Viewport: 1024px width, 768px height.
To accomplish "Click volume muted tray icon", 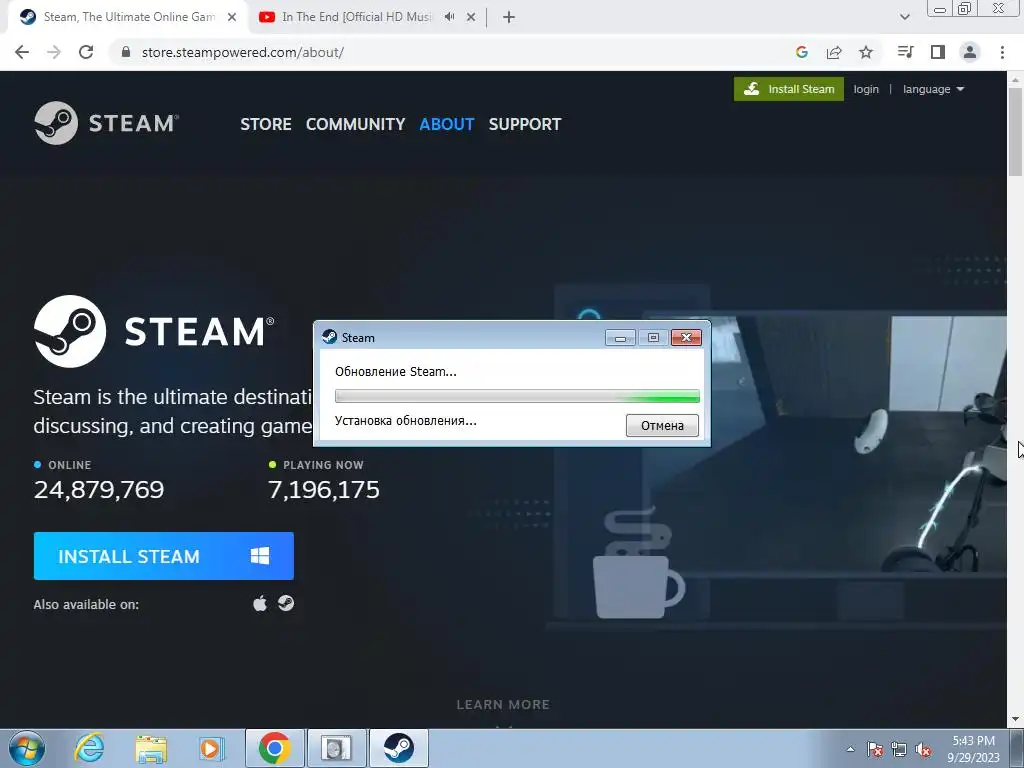I will (x=923, y=749).
